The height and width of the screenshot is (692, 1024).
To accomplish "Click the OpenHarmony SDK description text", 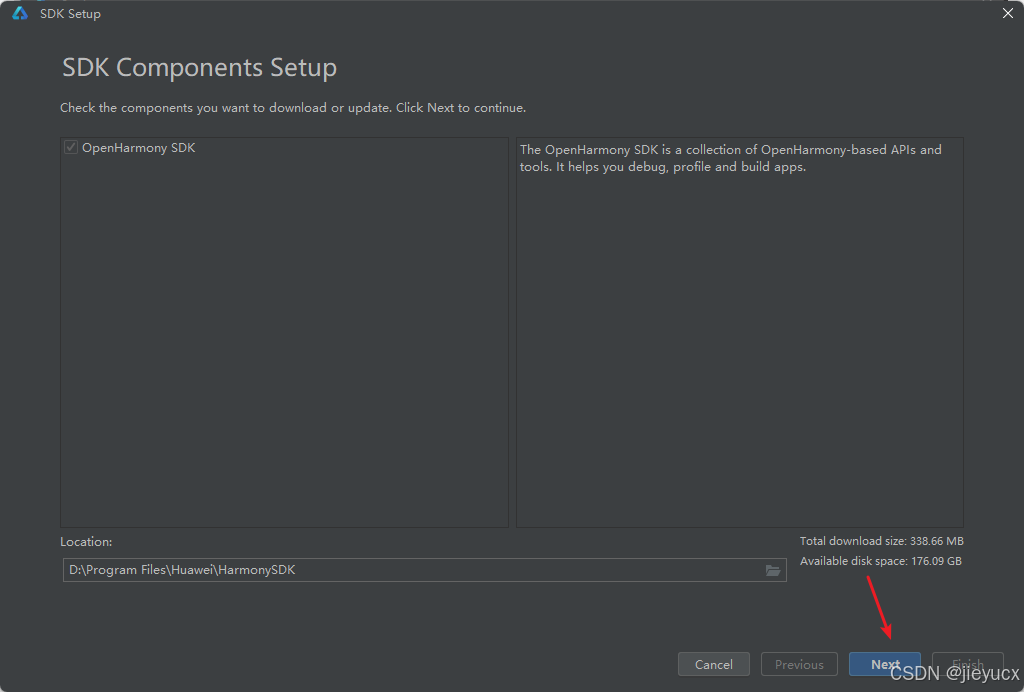I will (x=730, y=158).
